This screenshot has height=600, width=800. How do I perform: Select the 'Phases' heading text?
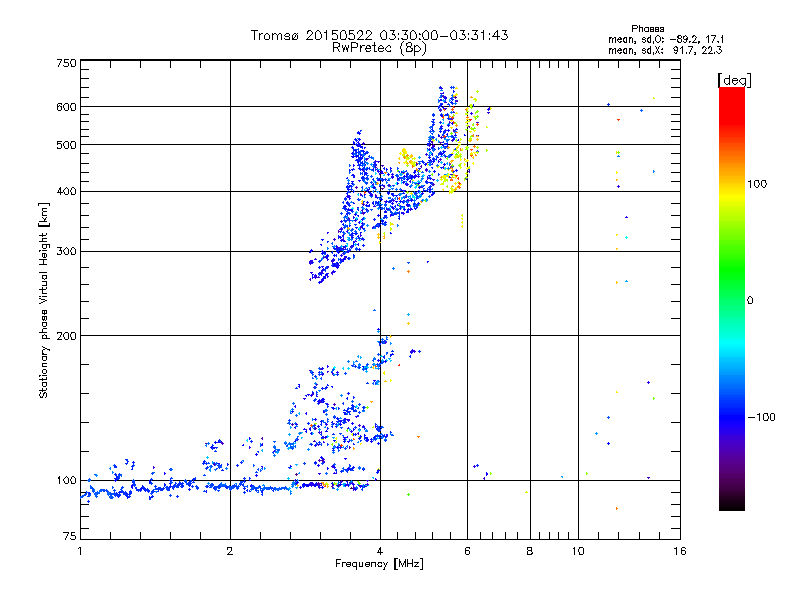(647, 29)
